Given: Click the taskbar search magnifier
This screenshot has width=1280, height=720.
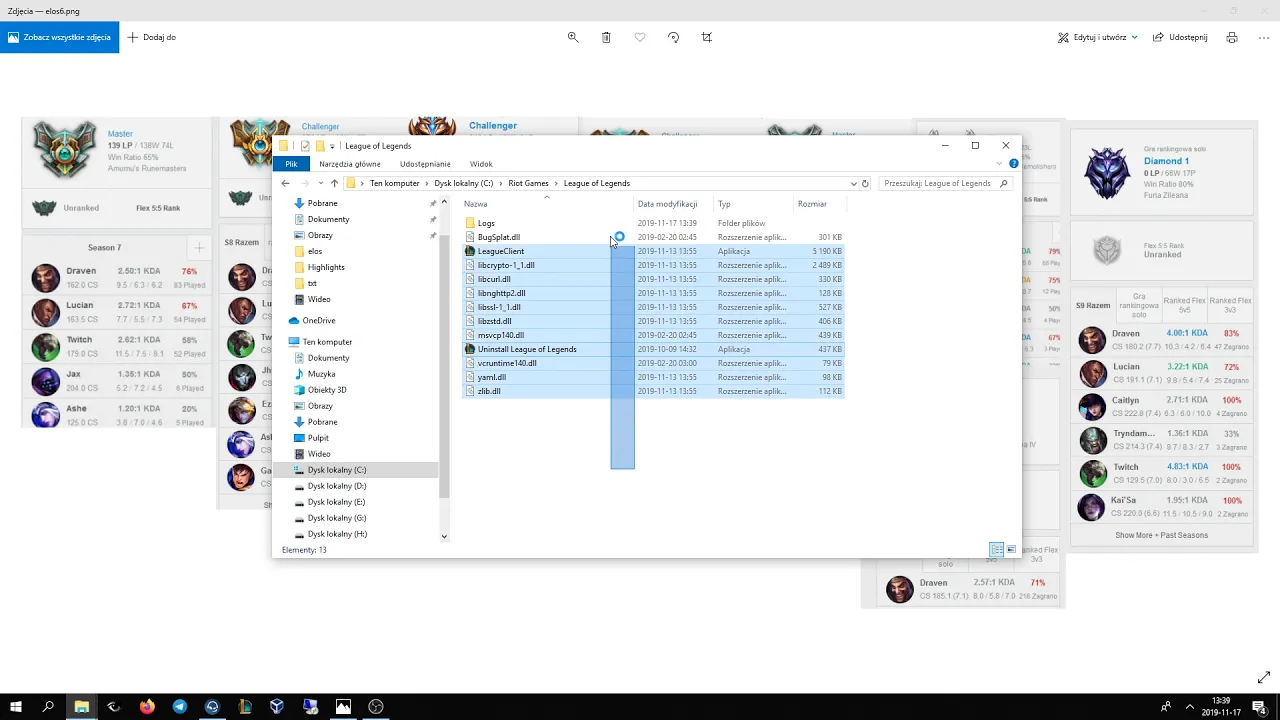Looking at the screenshot, I should [x=48, y=706].
